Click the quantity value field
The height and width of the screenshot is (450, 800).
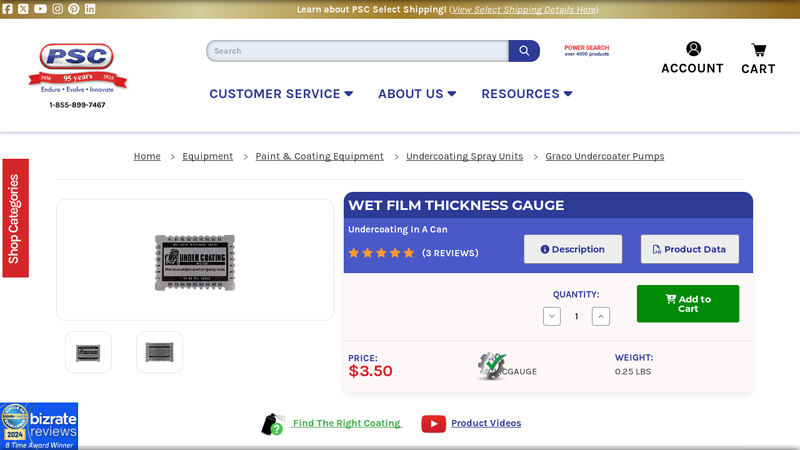[x=577, y=316]
